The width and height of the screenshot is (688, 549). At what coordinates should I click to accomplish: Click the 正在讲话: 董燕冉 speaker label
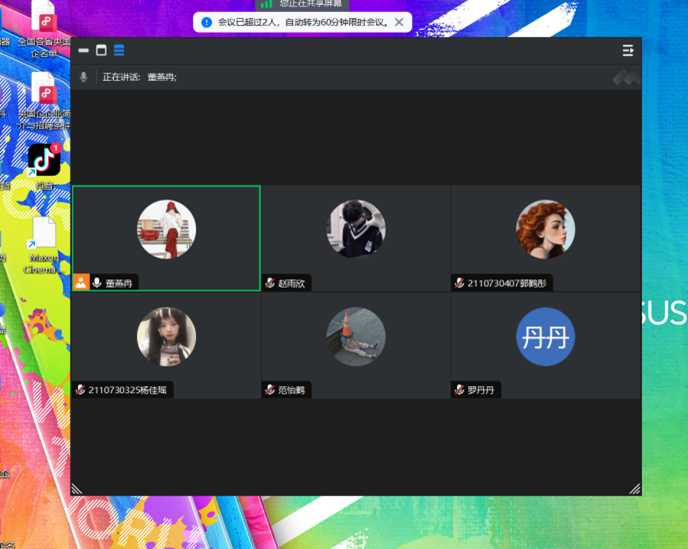pos(140,77)
